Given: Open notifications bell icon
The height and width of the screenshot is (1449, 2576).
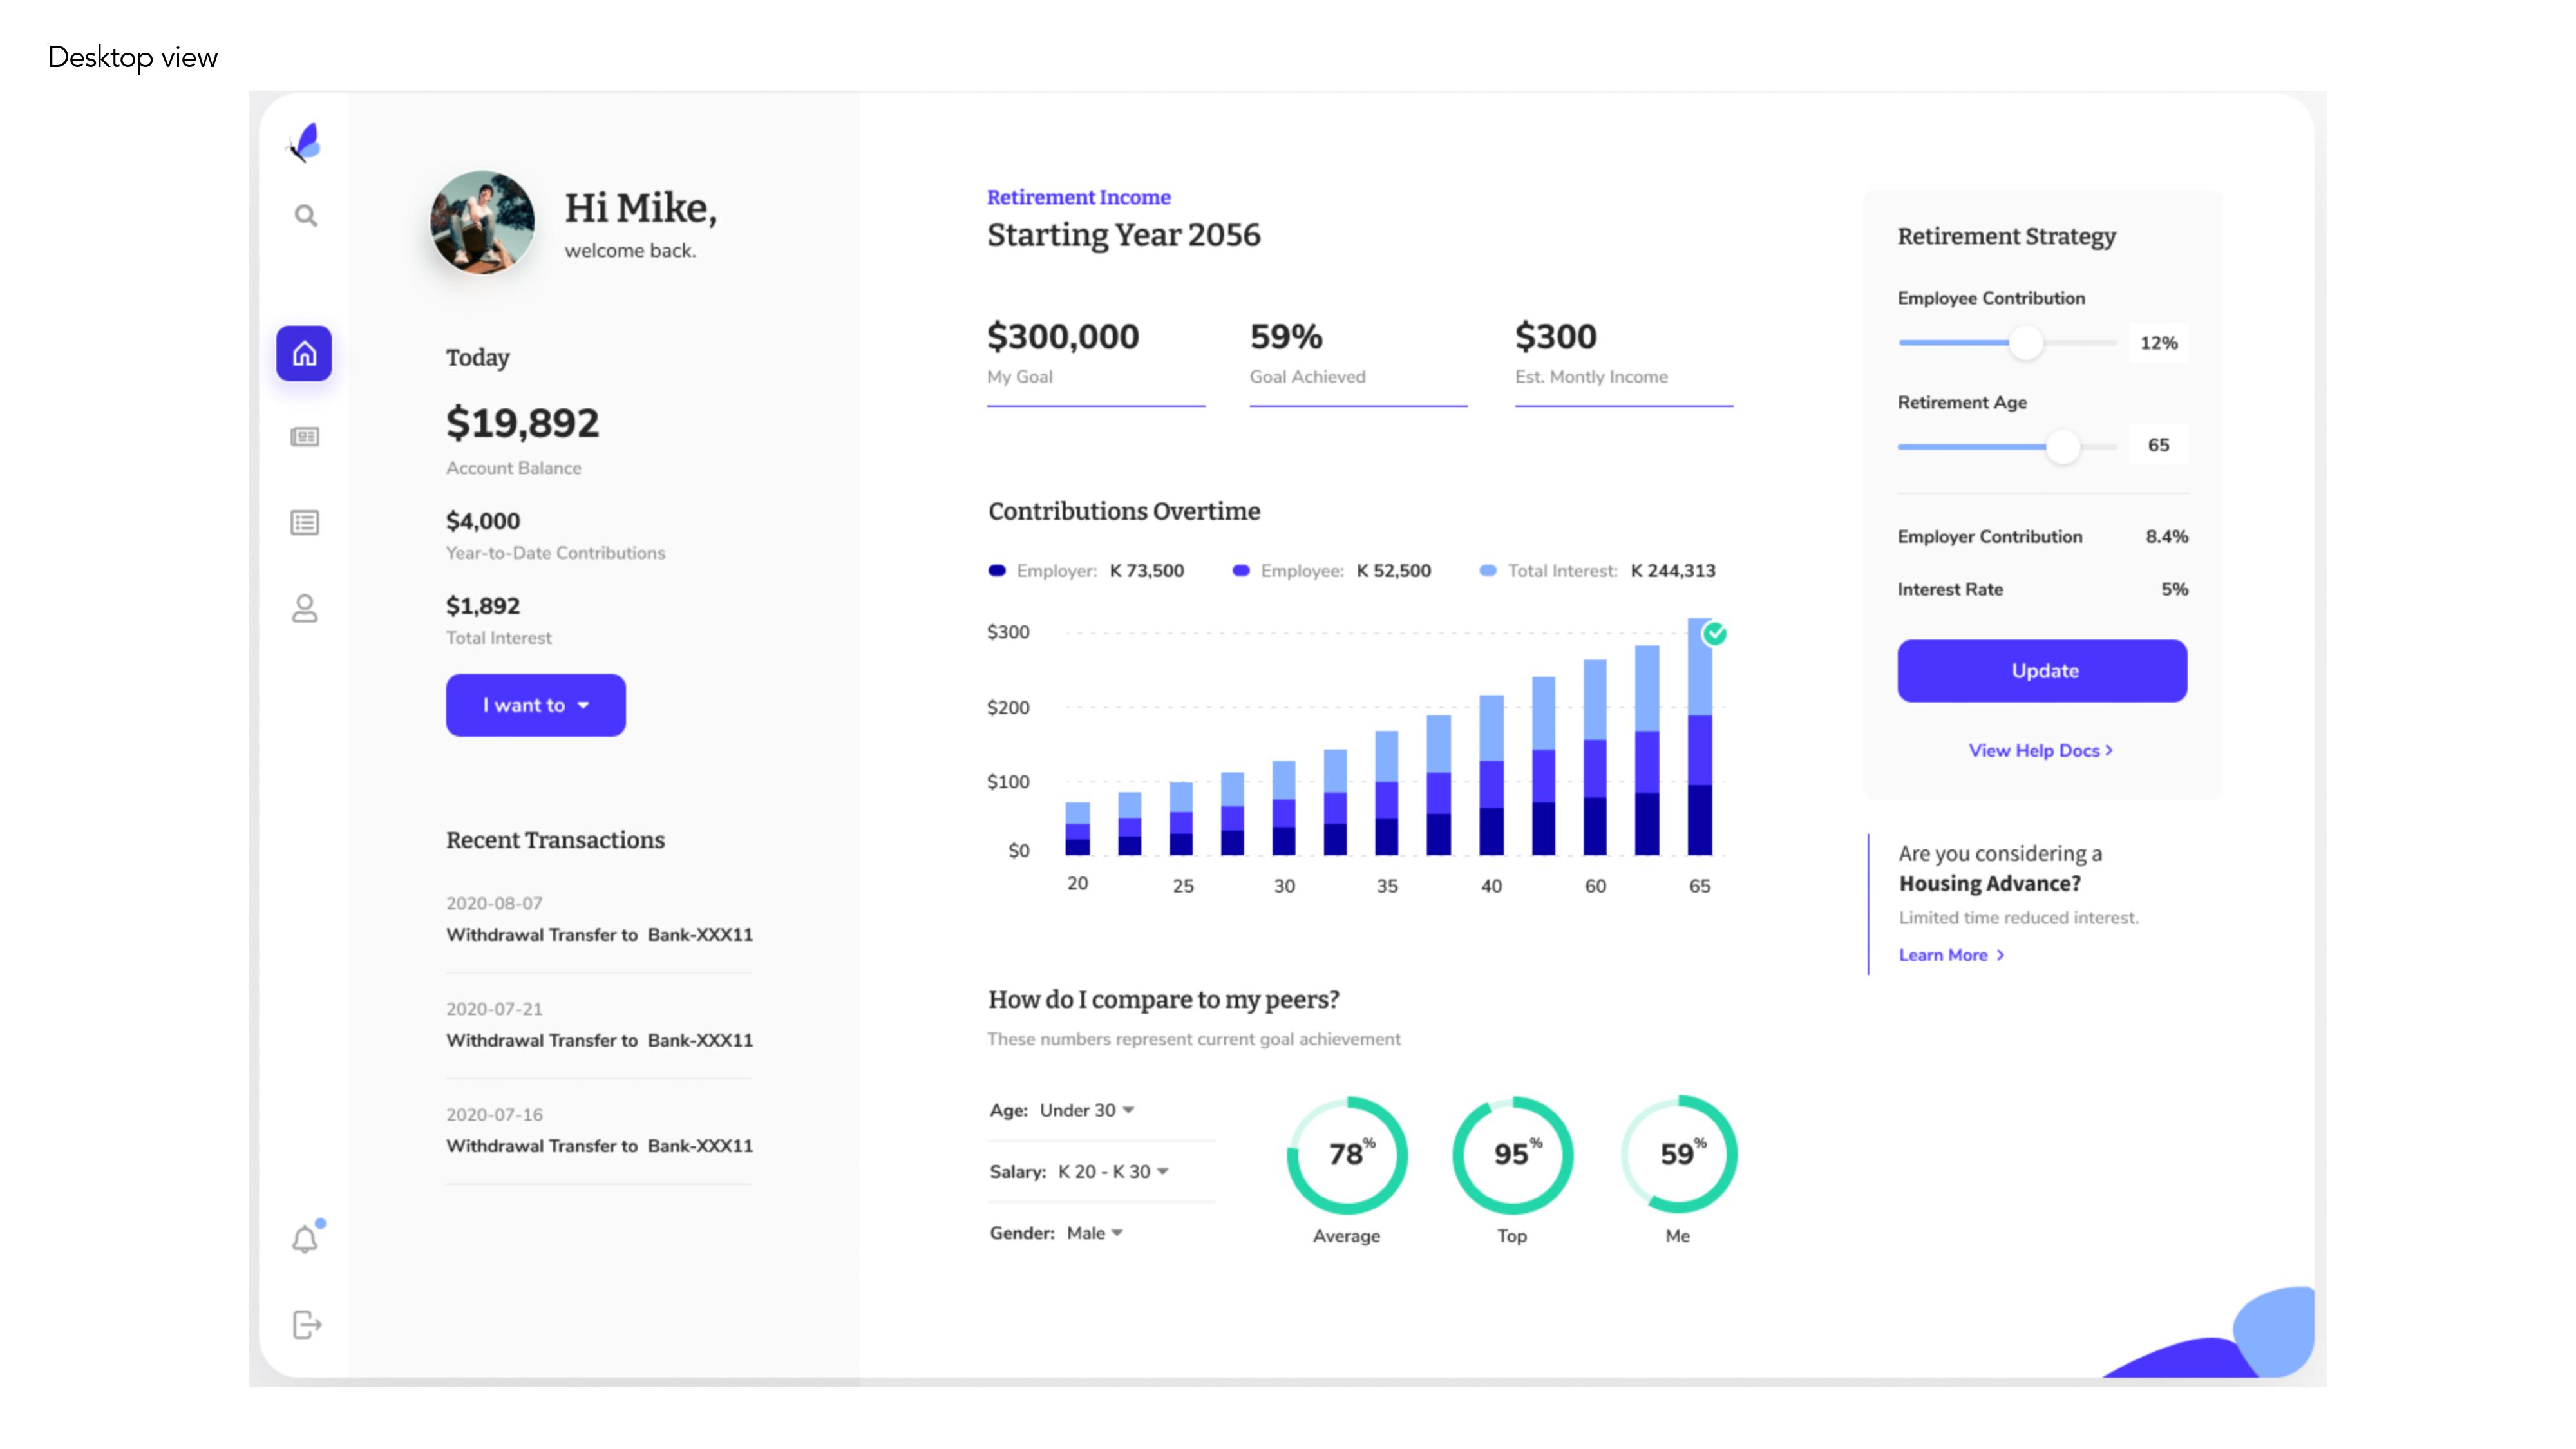Looking at the screenshot, I should tap(305, 1240).
